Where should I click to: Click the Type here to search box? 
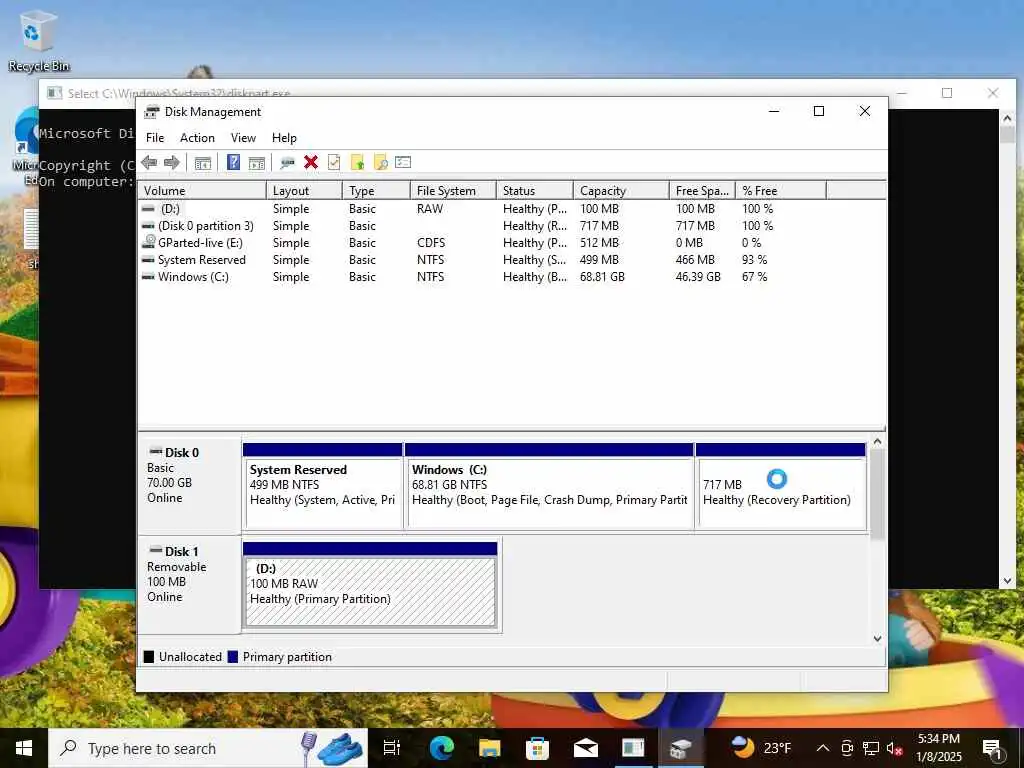click(208, 748)
